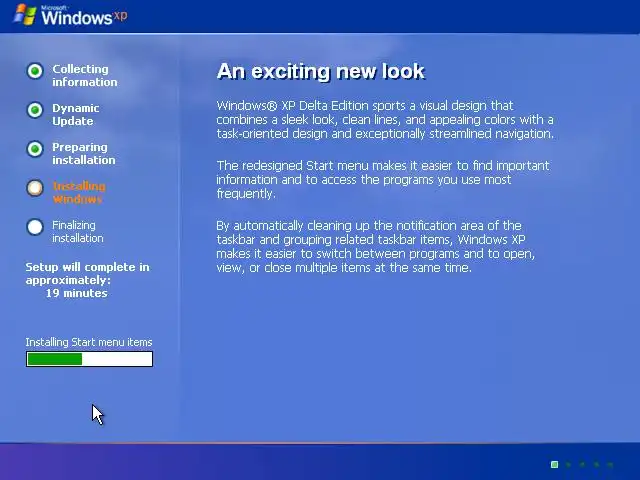Click the "Preparing installation" step label
This screenshot has height=480, width=640.
click(84, 153)
